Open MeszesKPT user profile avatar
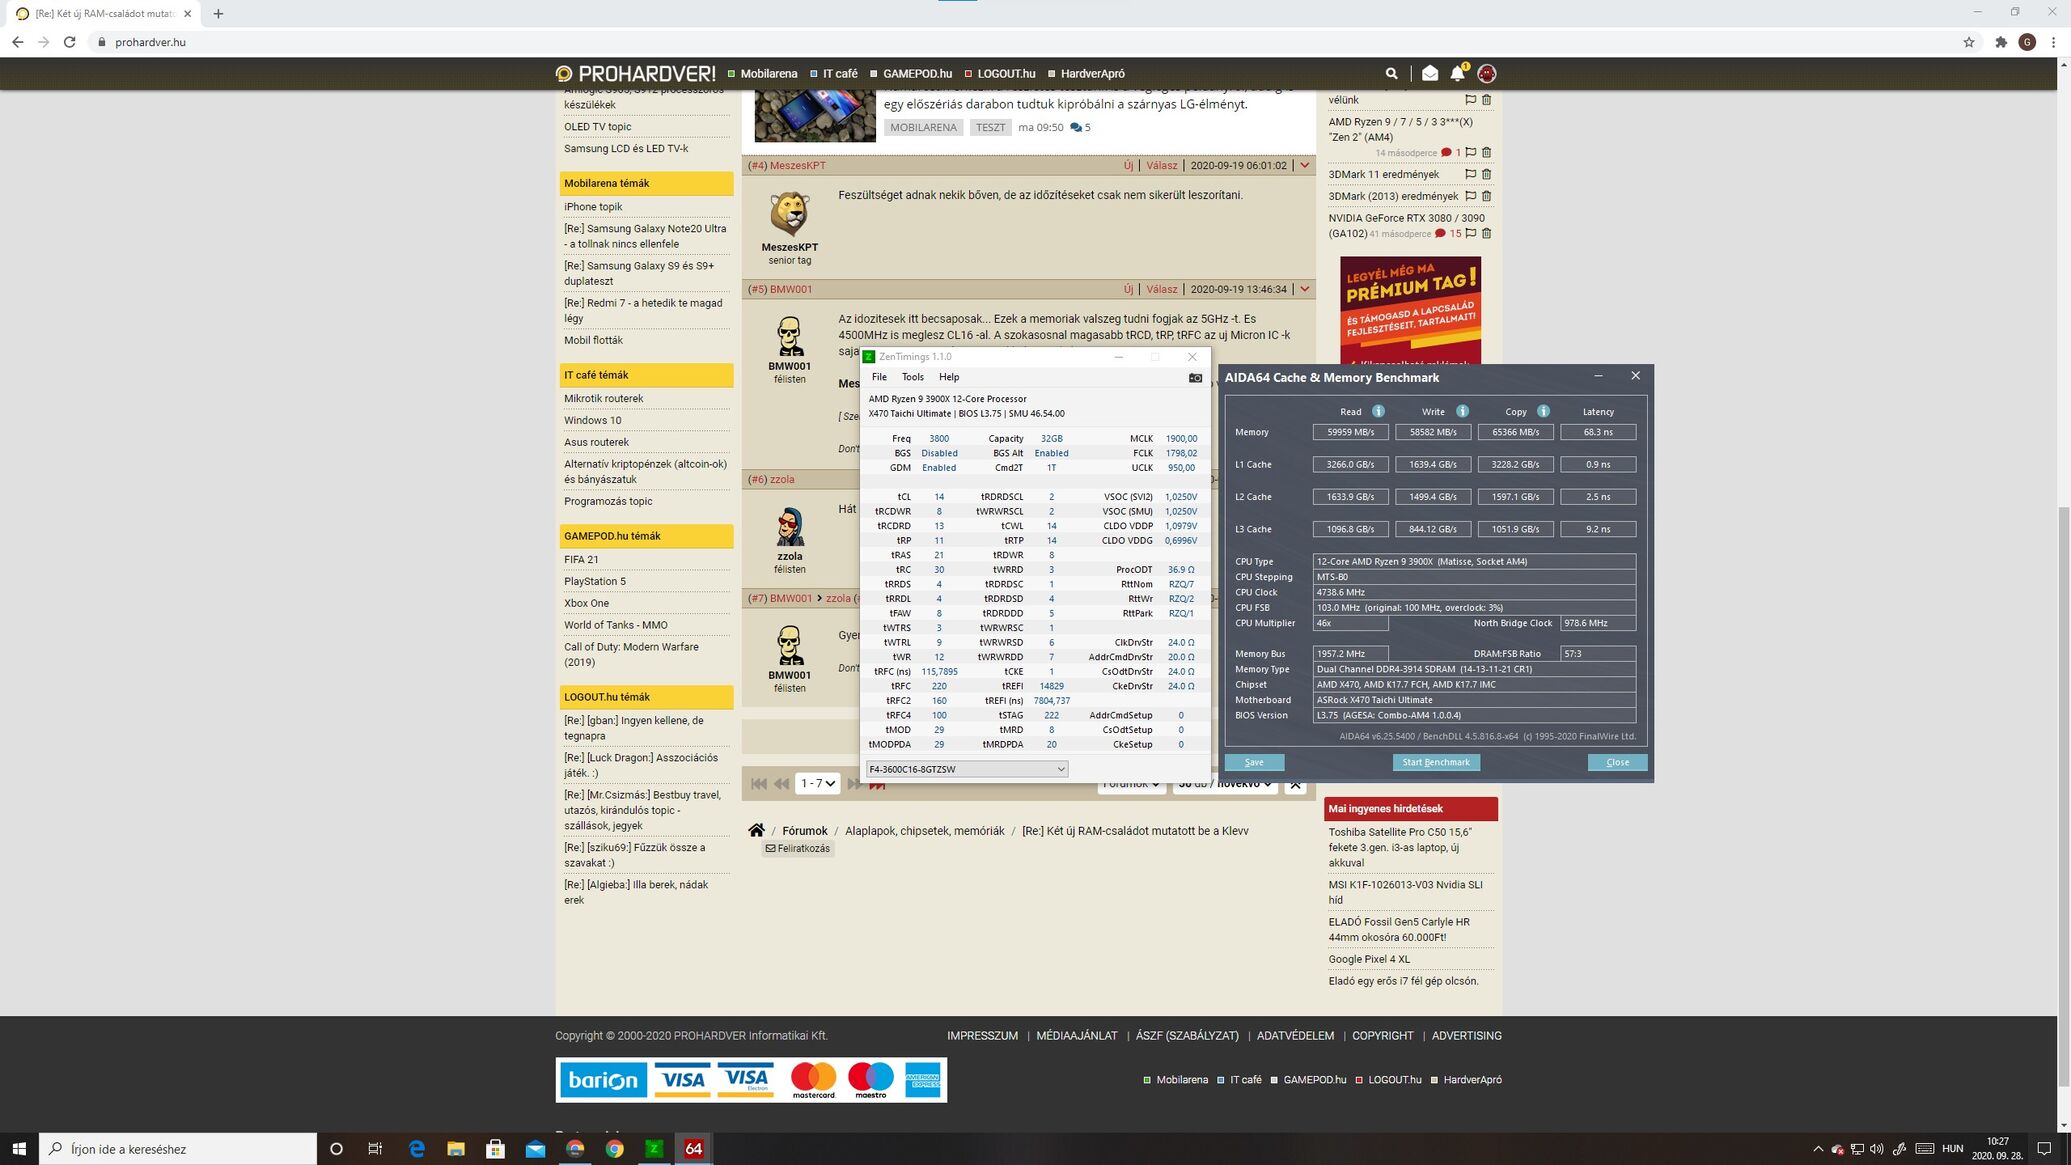This screenshot has height=1165, width=2071. tap(789, 213)
